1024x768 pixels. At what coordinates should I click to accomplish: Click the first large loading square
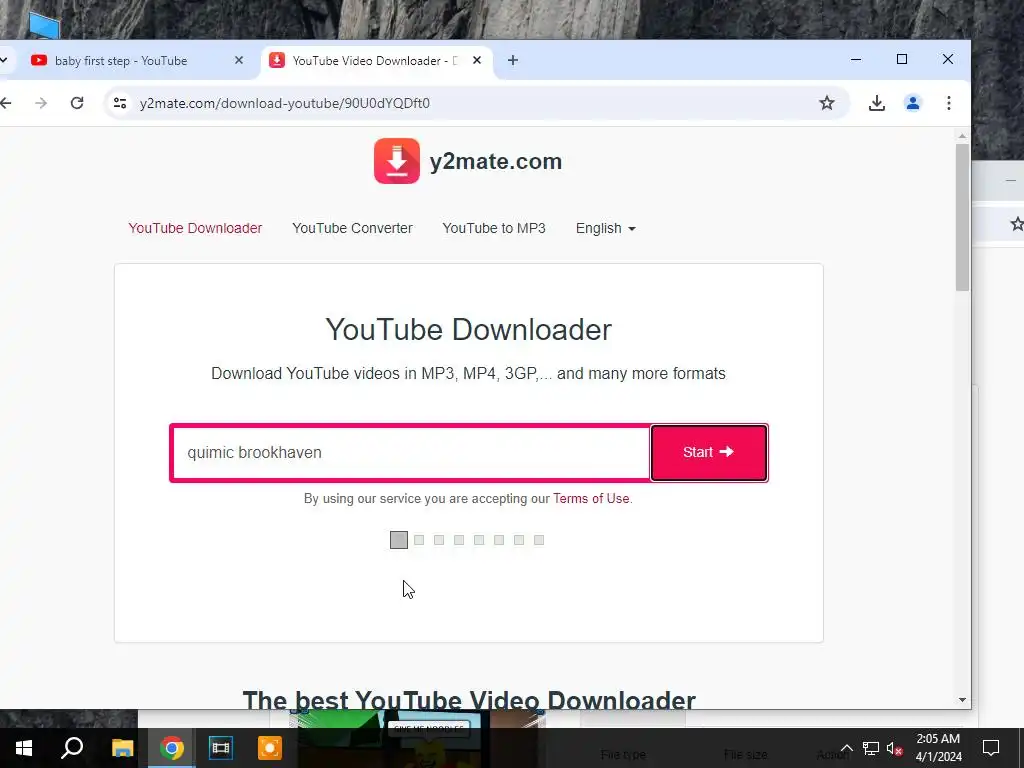[399, 540]
